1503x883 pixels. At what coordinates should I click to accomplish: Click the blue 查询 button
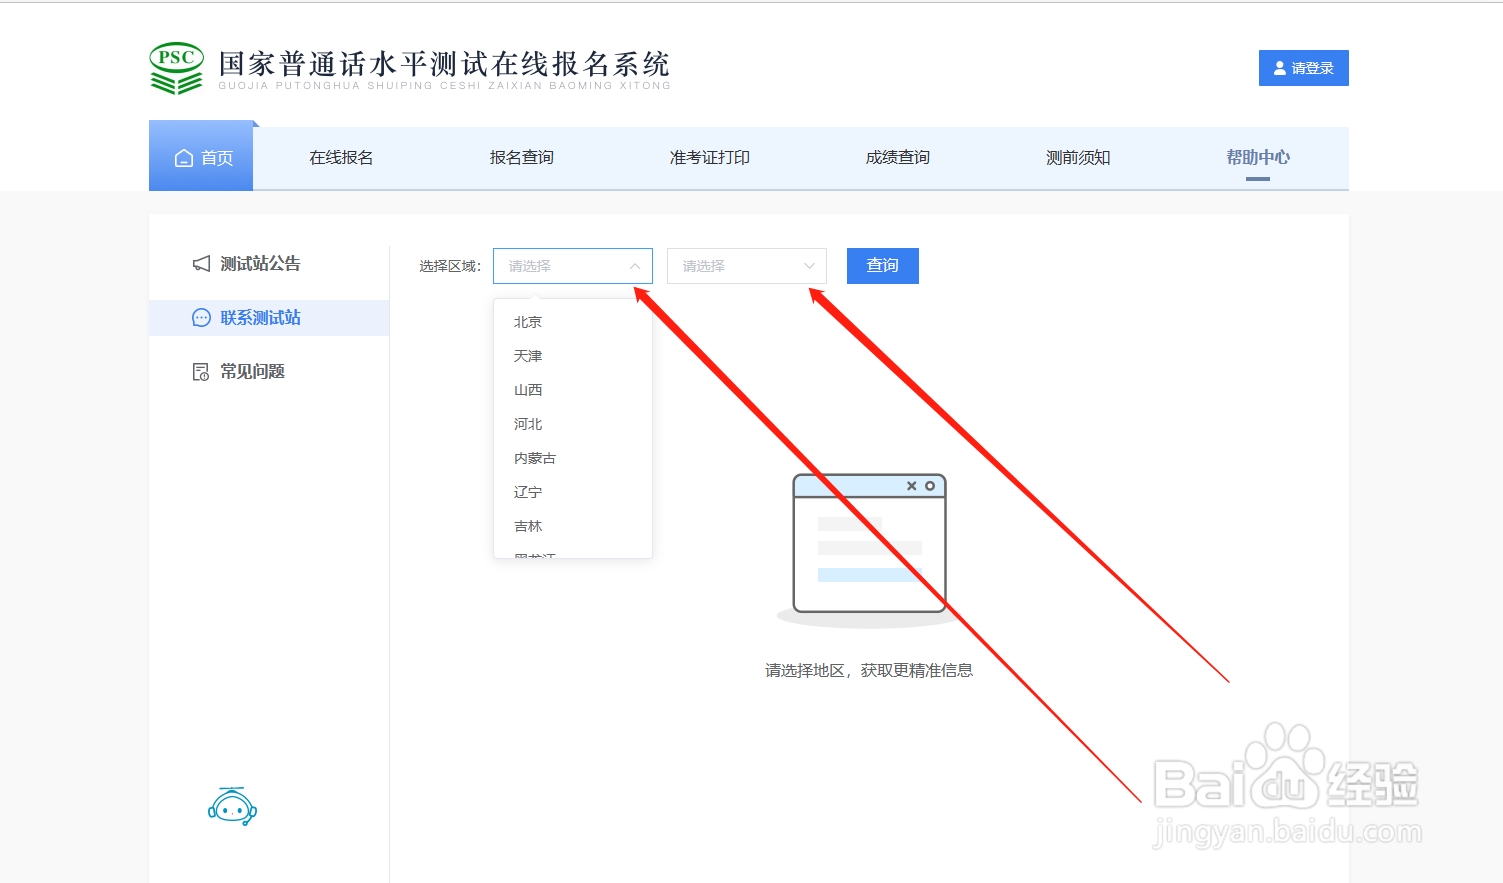pyautogui.click(x=883, y=266)
